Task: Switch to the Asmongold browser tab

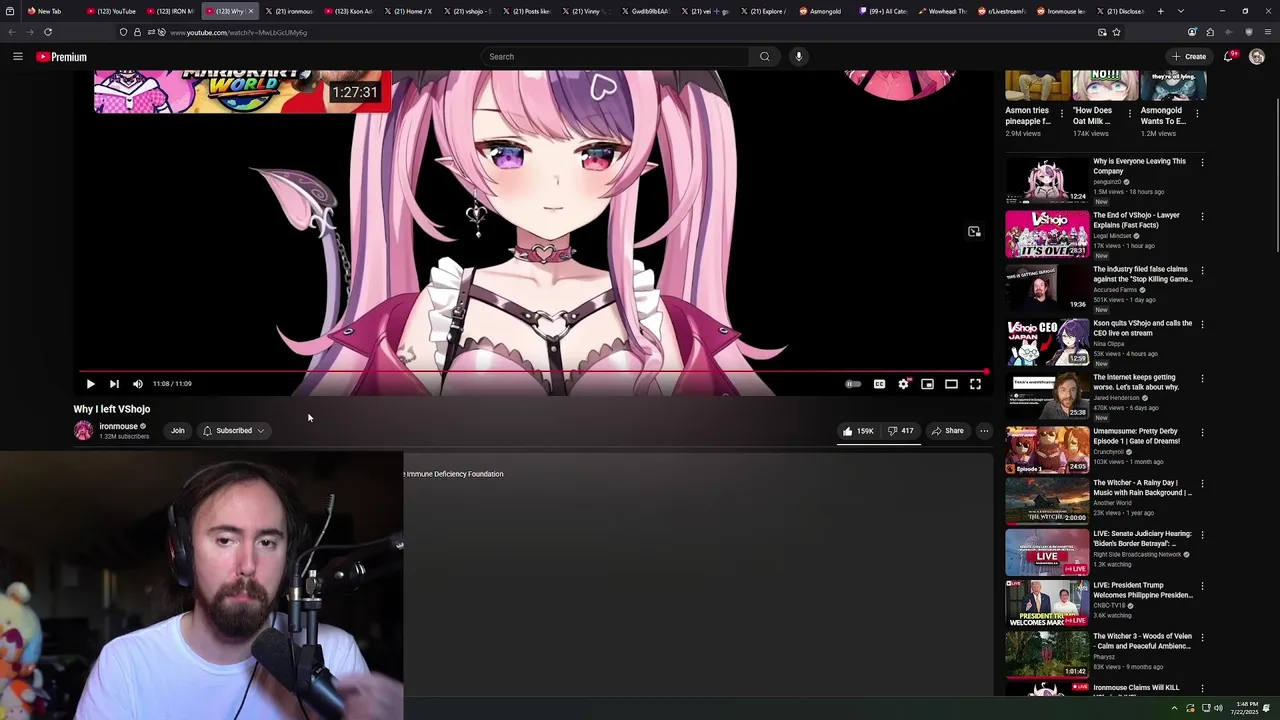Action: pos(820,11)
